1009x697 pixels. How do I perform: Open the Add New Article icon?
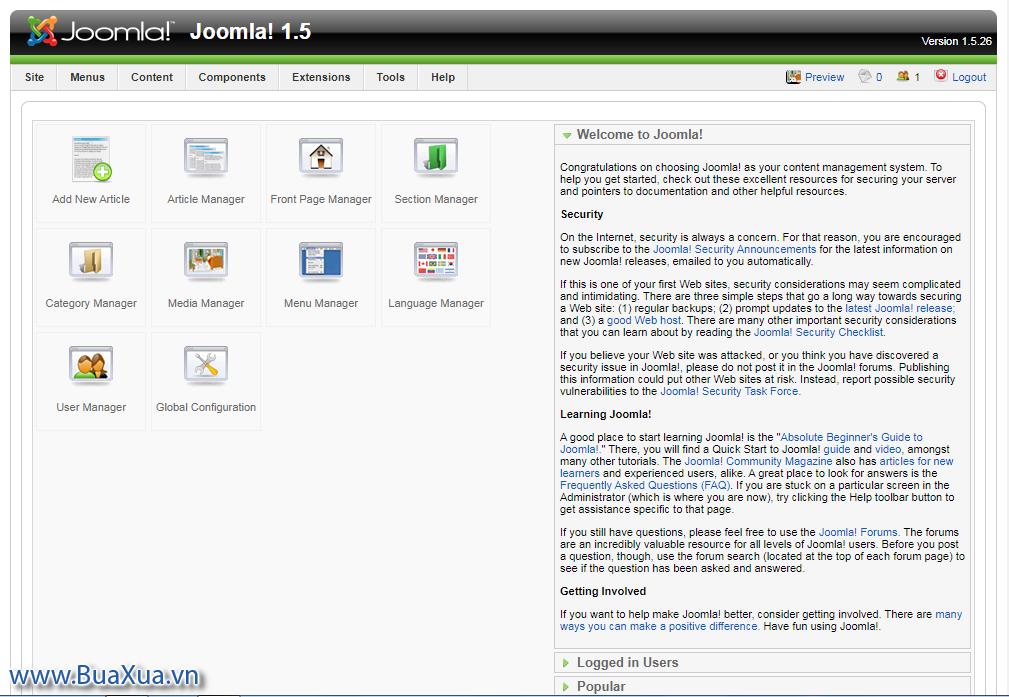(91, 159)
